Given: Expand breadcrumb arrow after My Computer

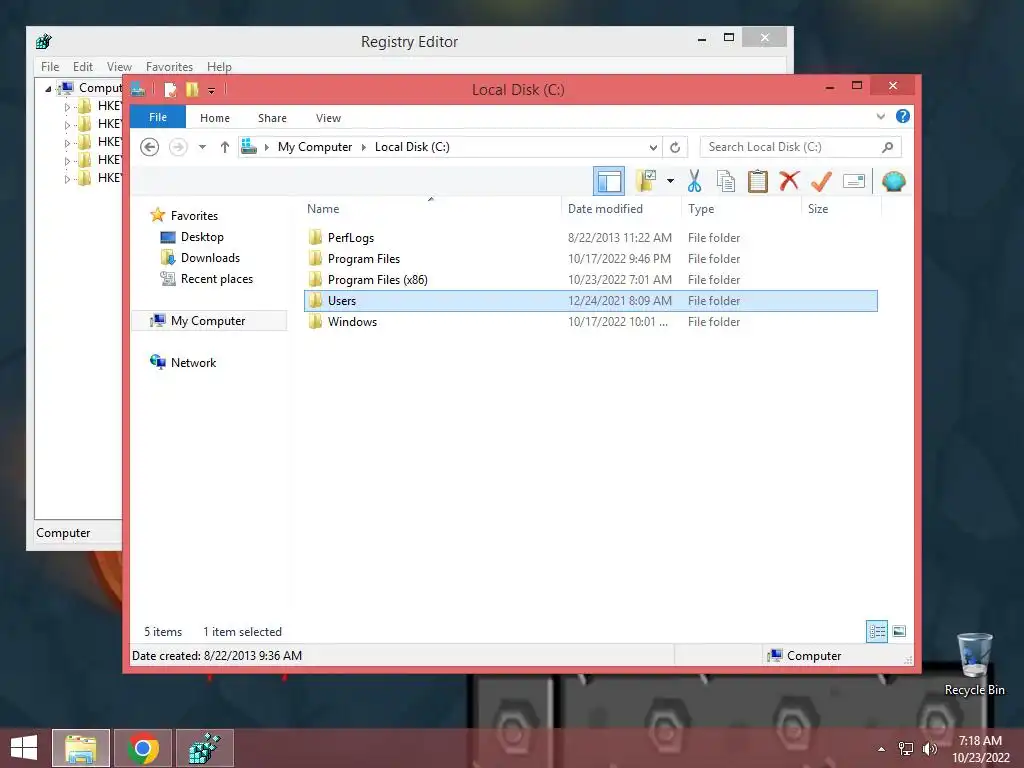Looking at the screenshot, I should 364,148.
